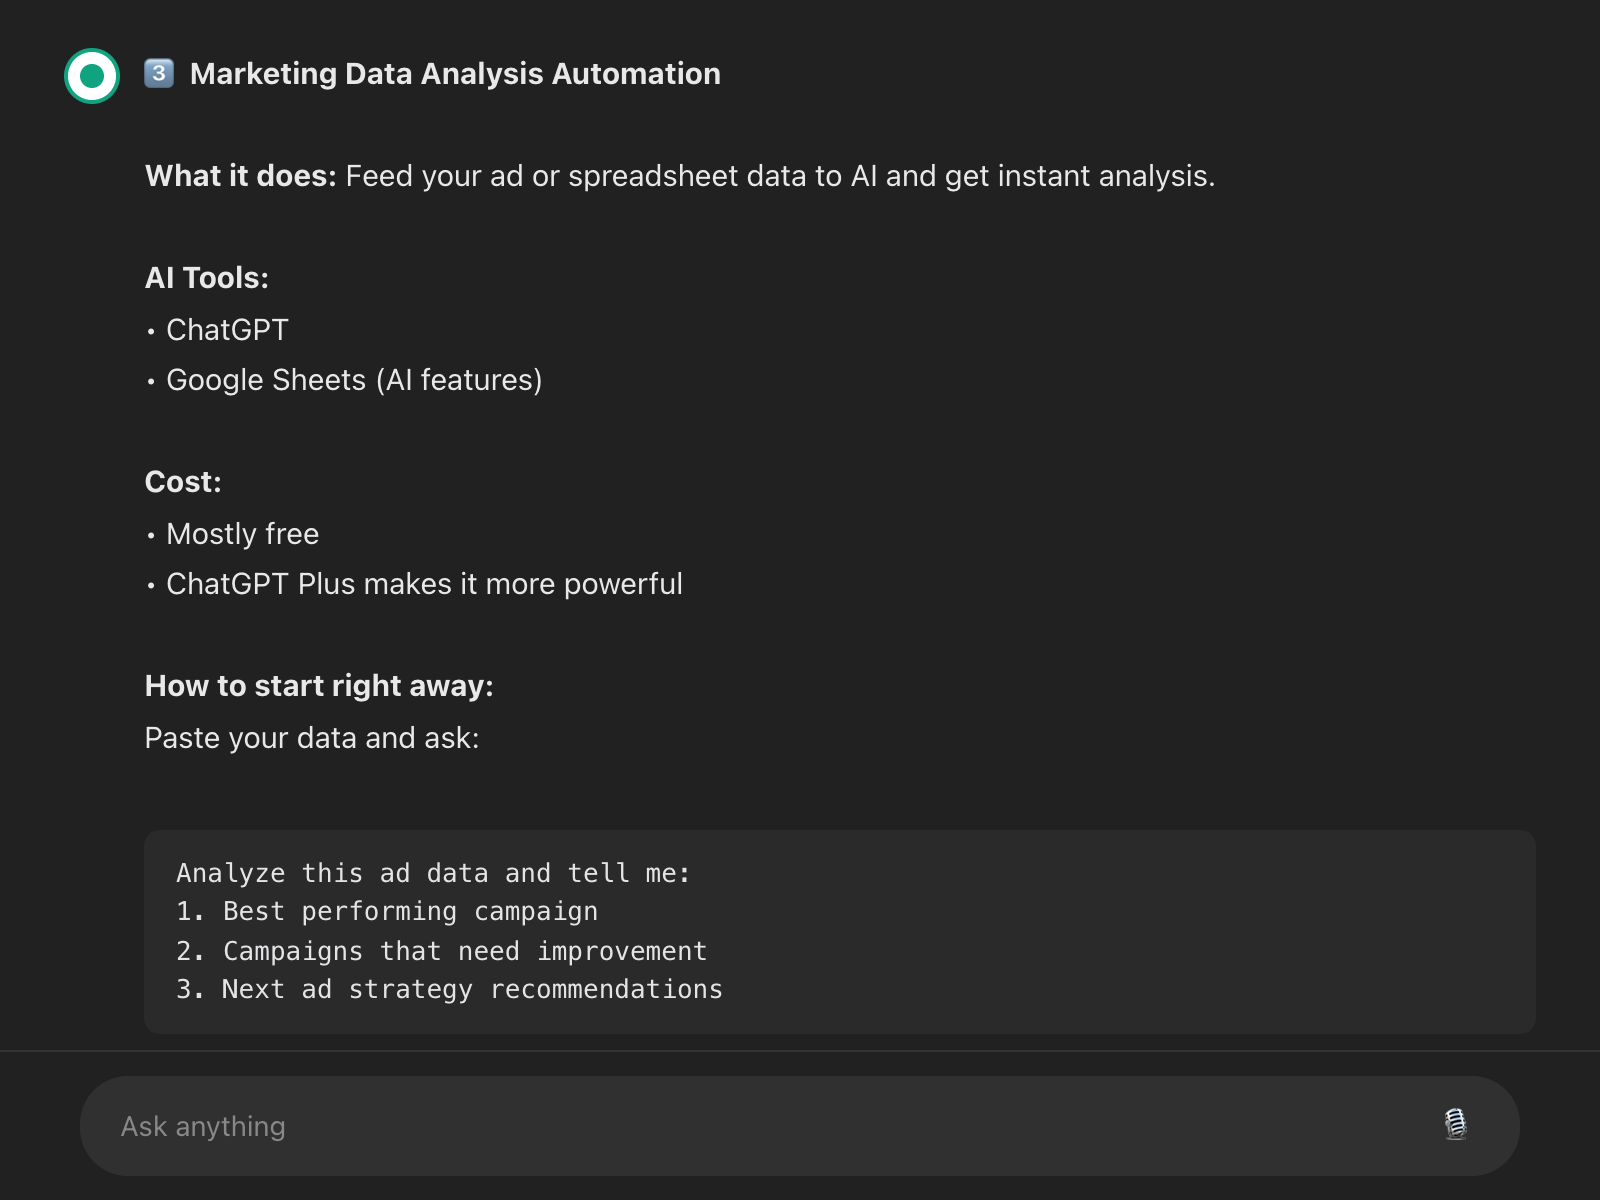
Task: Focus the Ask anything input field
Action: coord(700,1126)
